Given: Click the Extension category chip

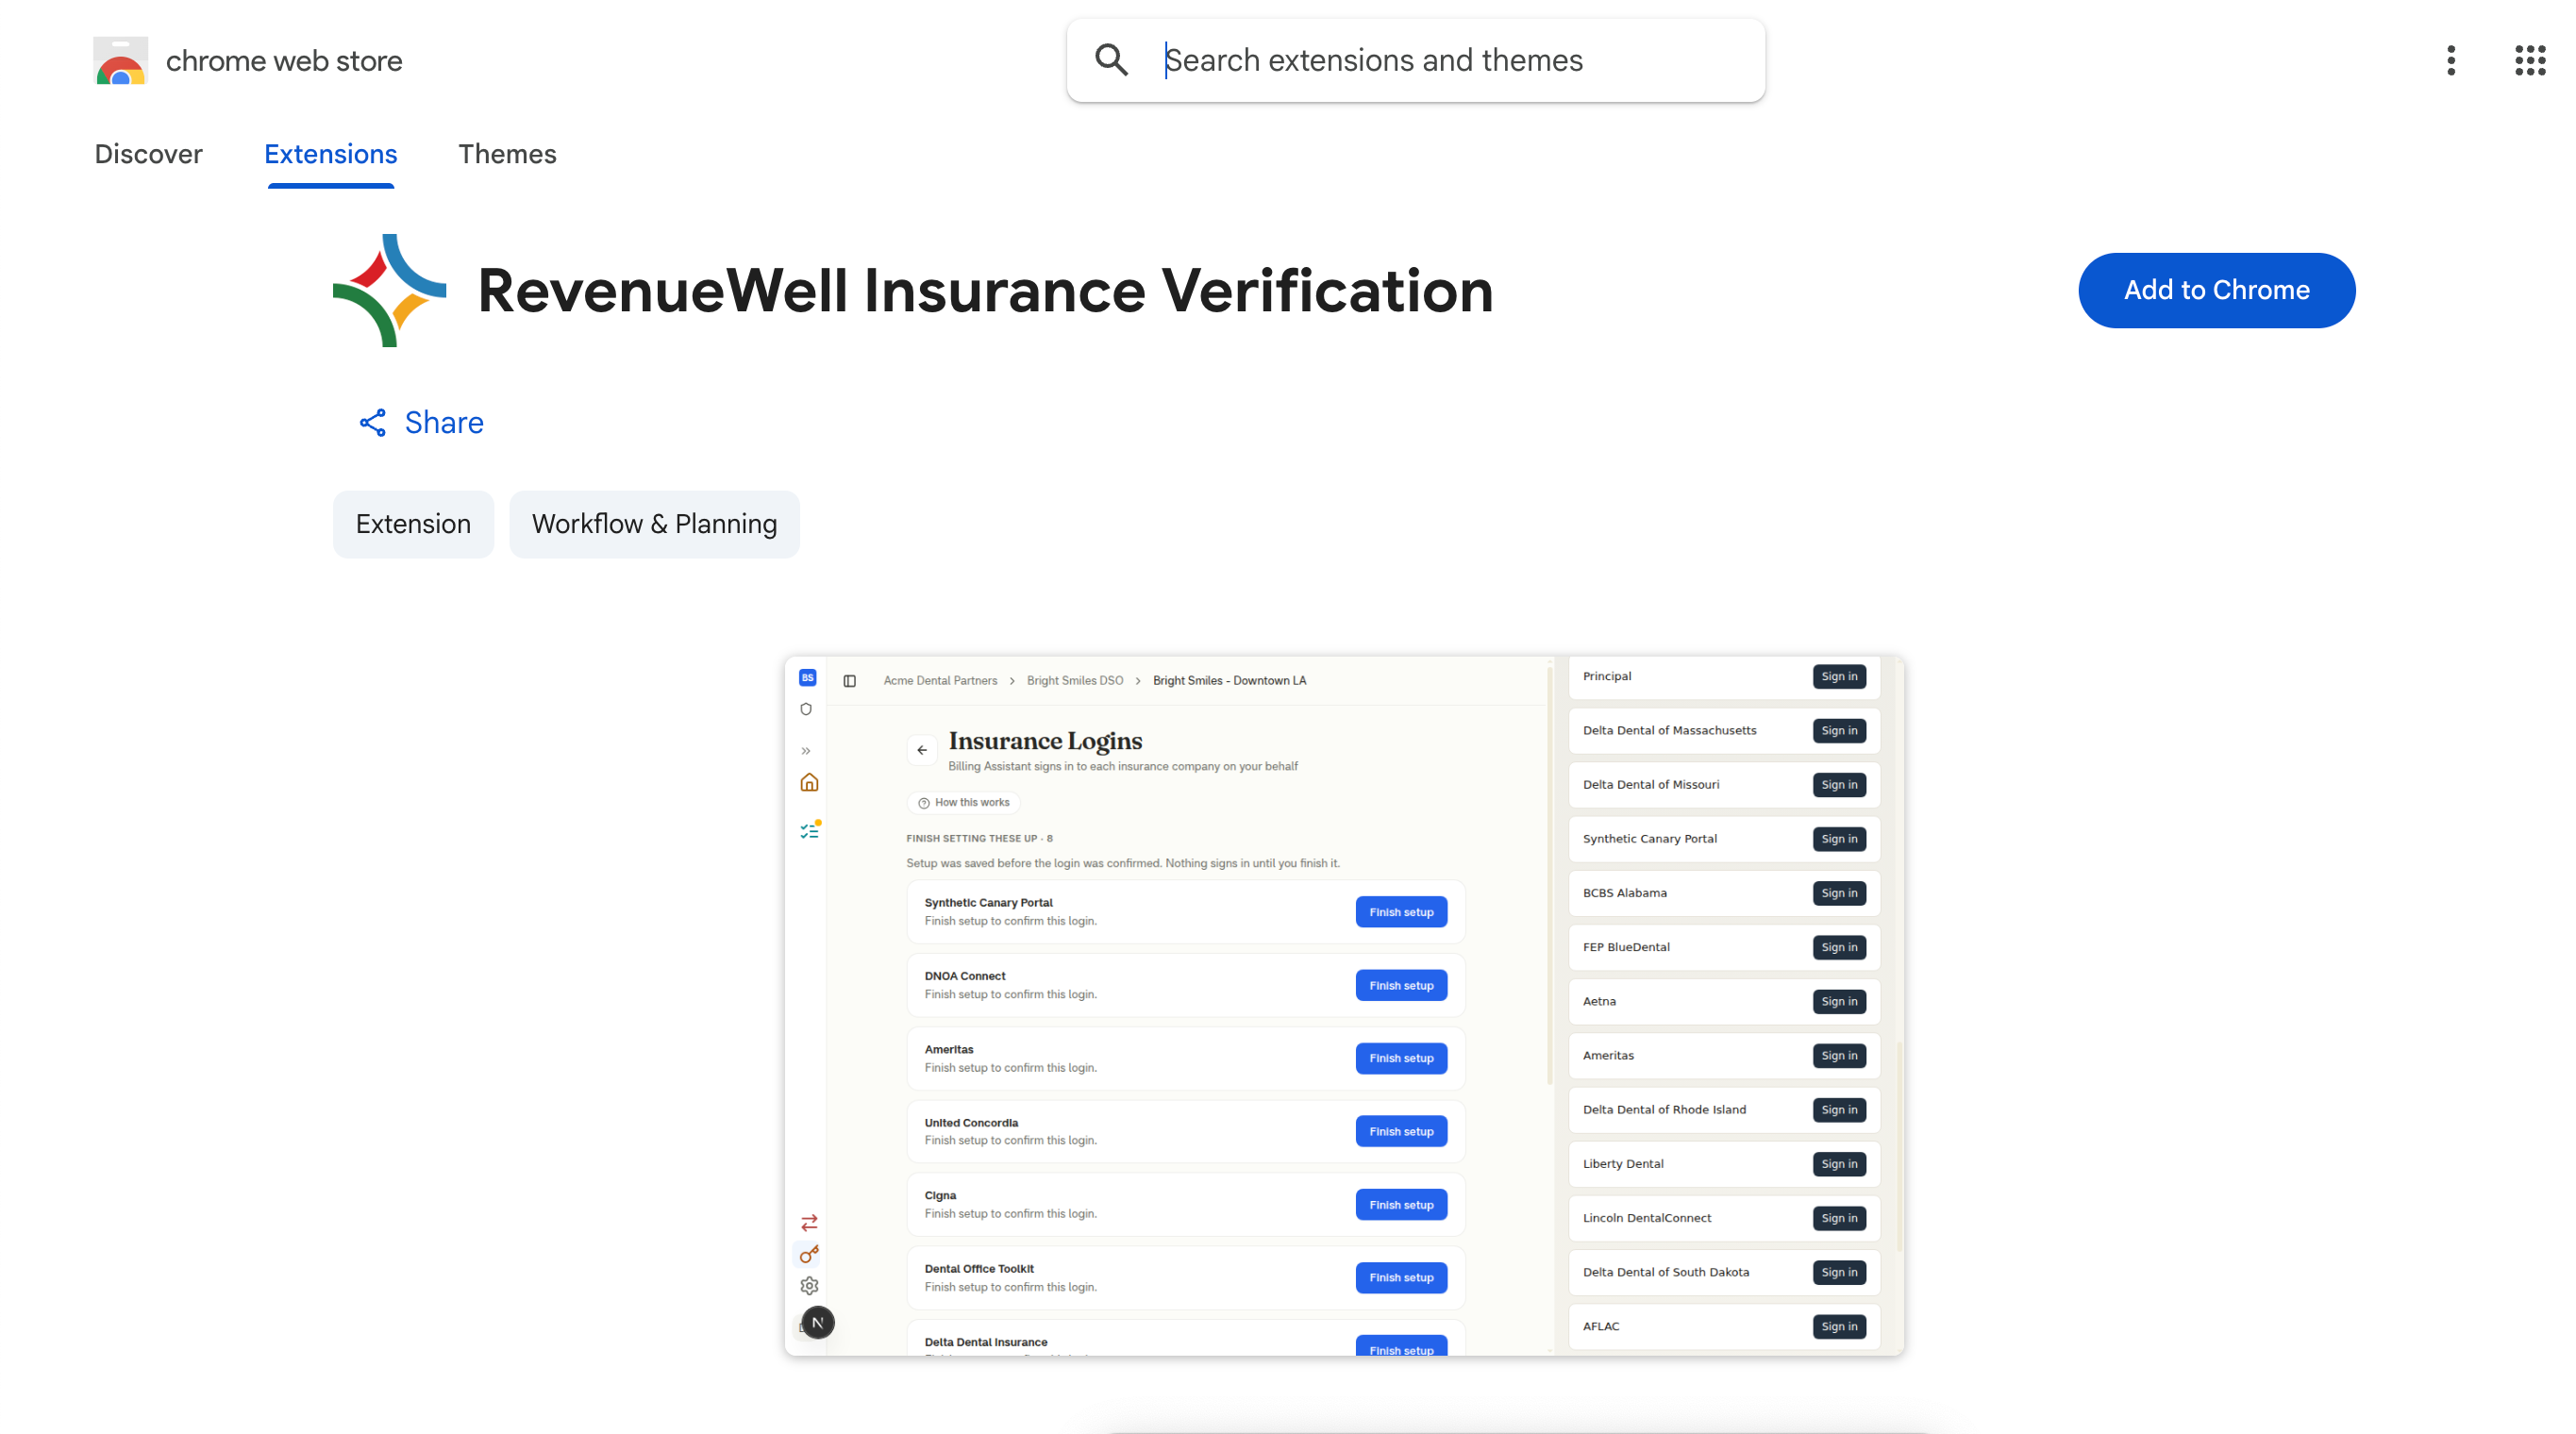Looking at the screenshot, I should point(413,524).
